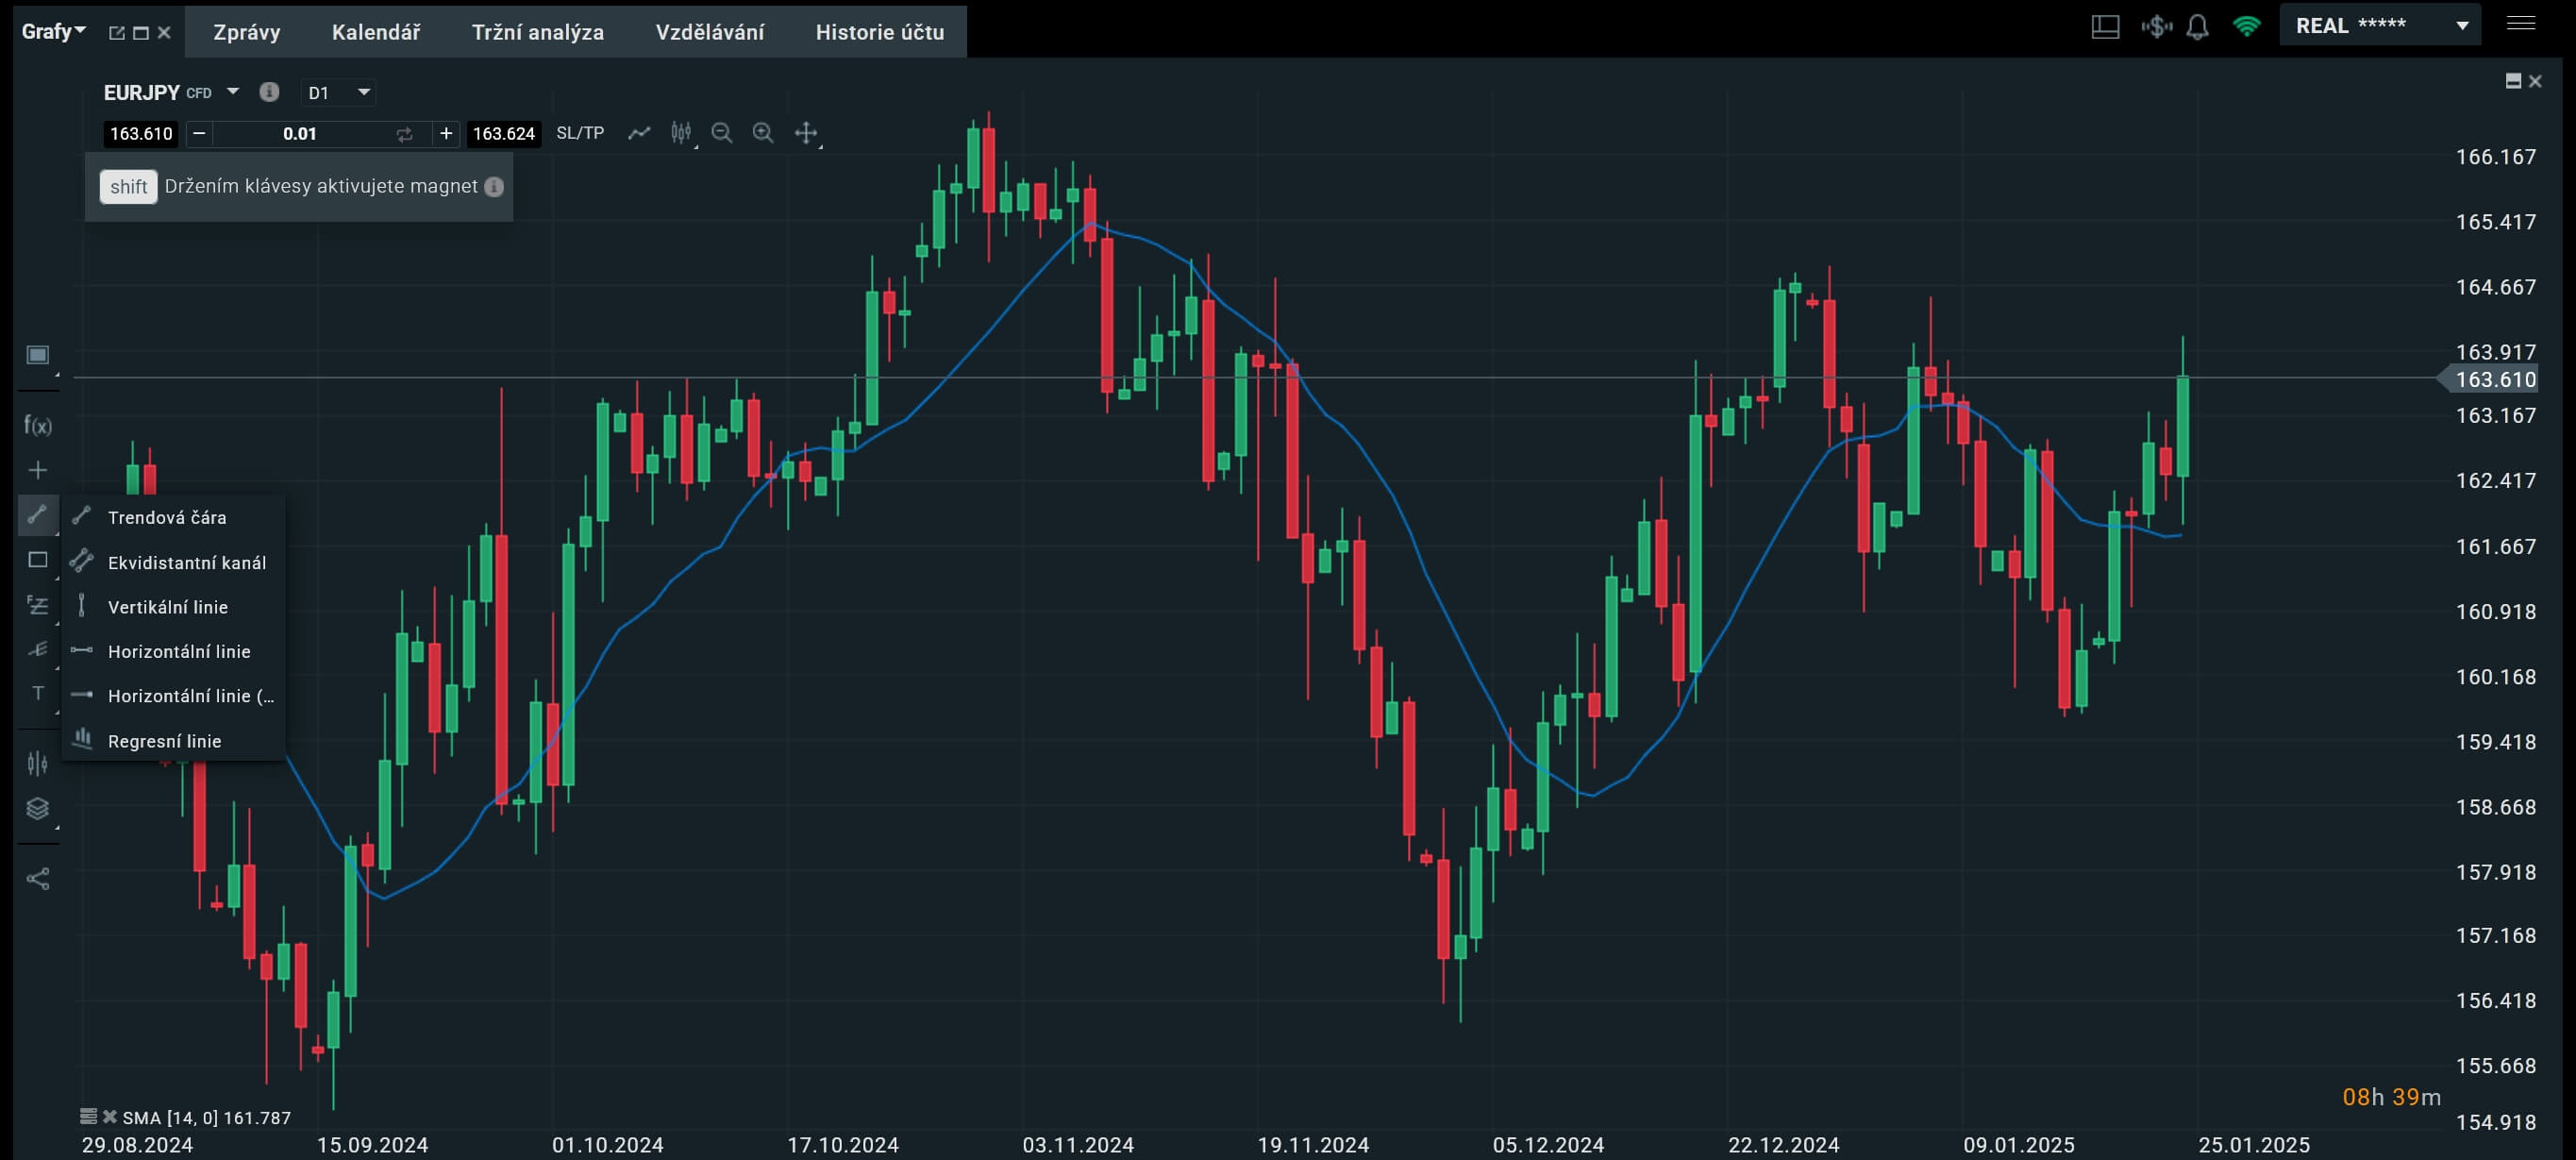Select the crosshair plus tool in sidebar

click(37, 470)
